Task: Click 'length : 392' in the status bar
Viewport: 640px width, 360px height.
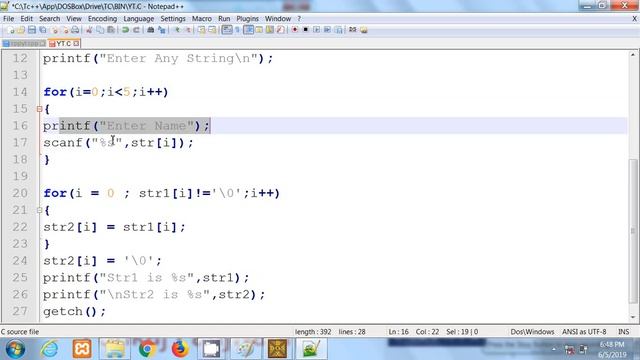Action: [313, 332]
